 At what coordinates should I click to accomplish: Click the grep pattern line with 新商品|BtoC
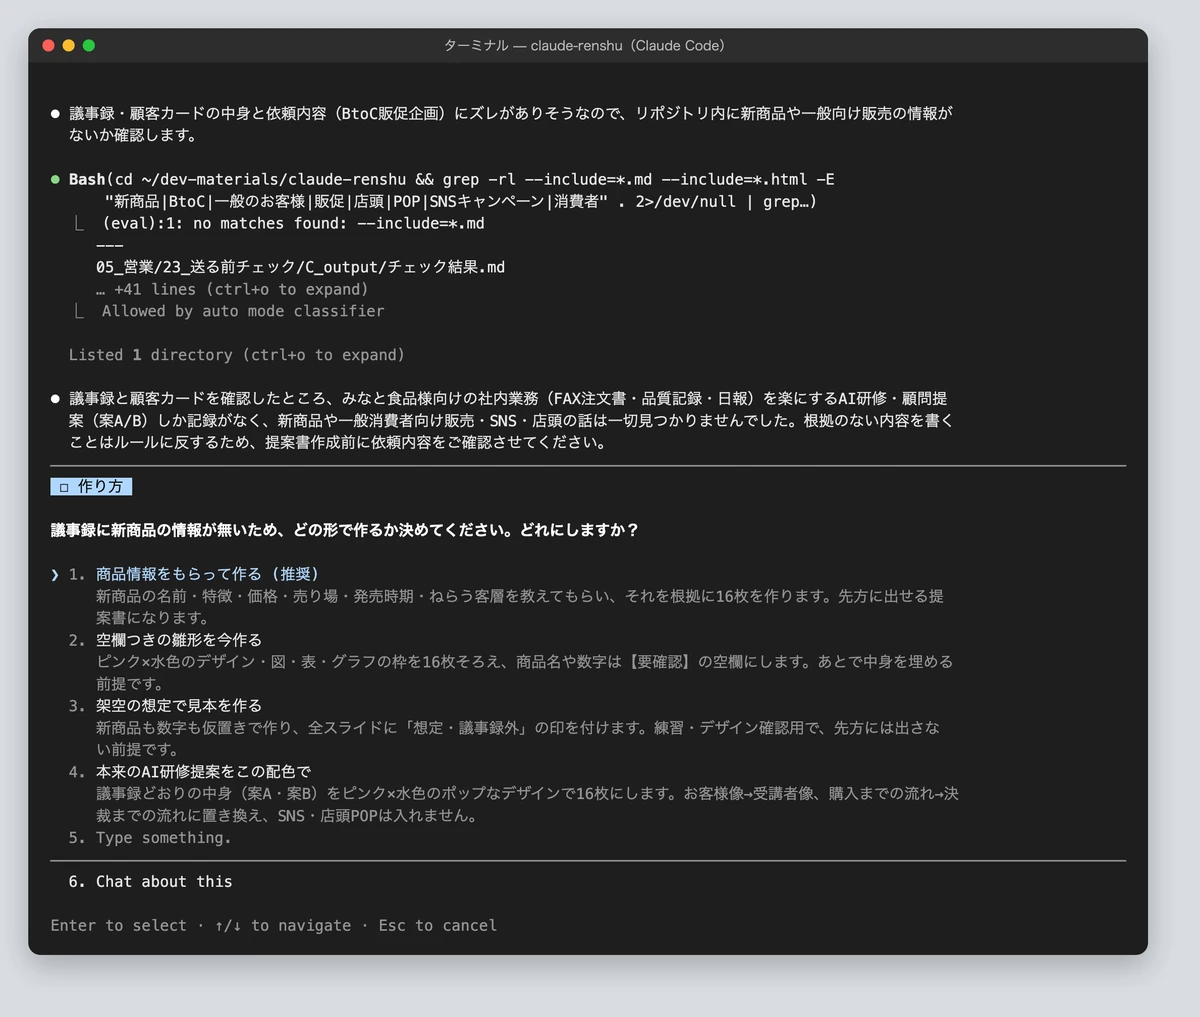[461, 201]
